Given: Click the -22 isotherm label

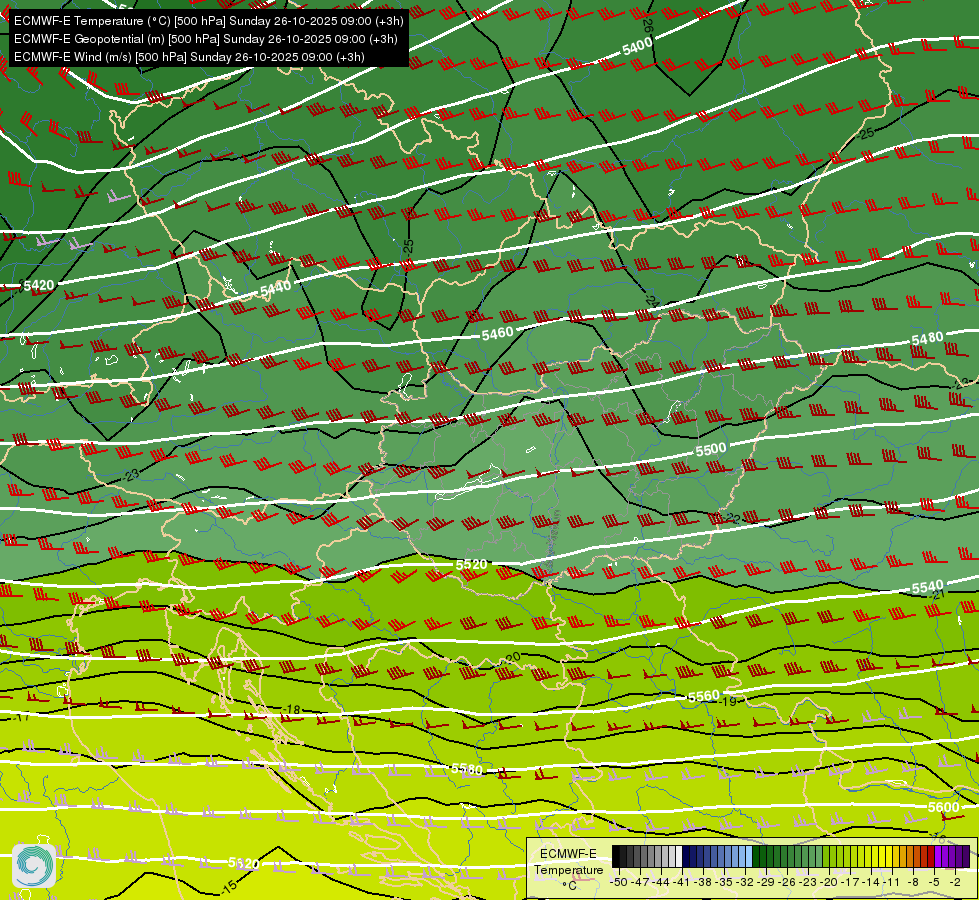Looking at the screenshot, I should (x=732, y=518).
